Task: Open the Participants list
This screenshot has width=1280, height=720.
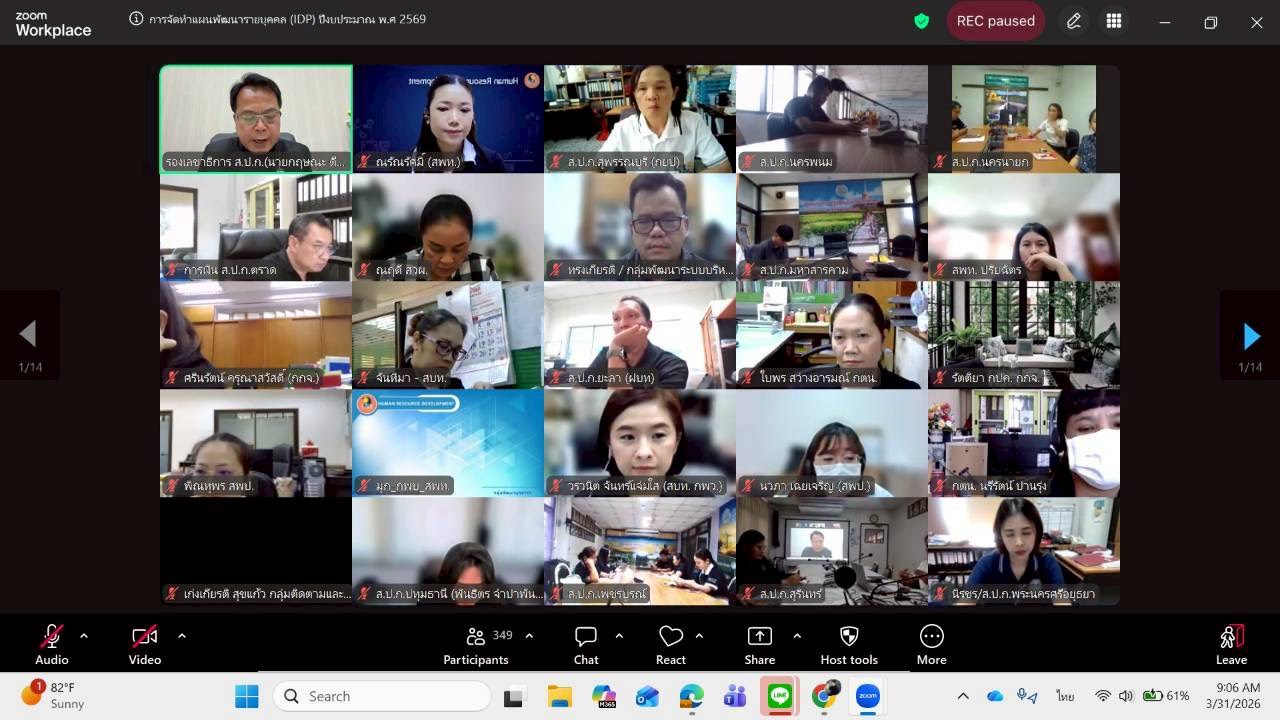Action: (477, 644)
